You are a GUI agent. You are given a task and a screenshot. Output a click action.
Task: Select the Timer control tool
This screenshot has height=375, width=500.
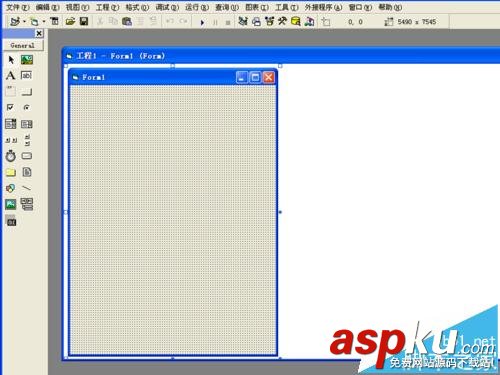point(11,156)
